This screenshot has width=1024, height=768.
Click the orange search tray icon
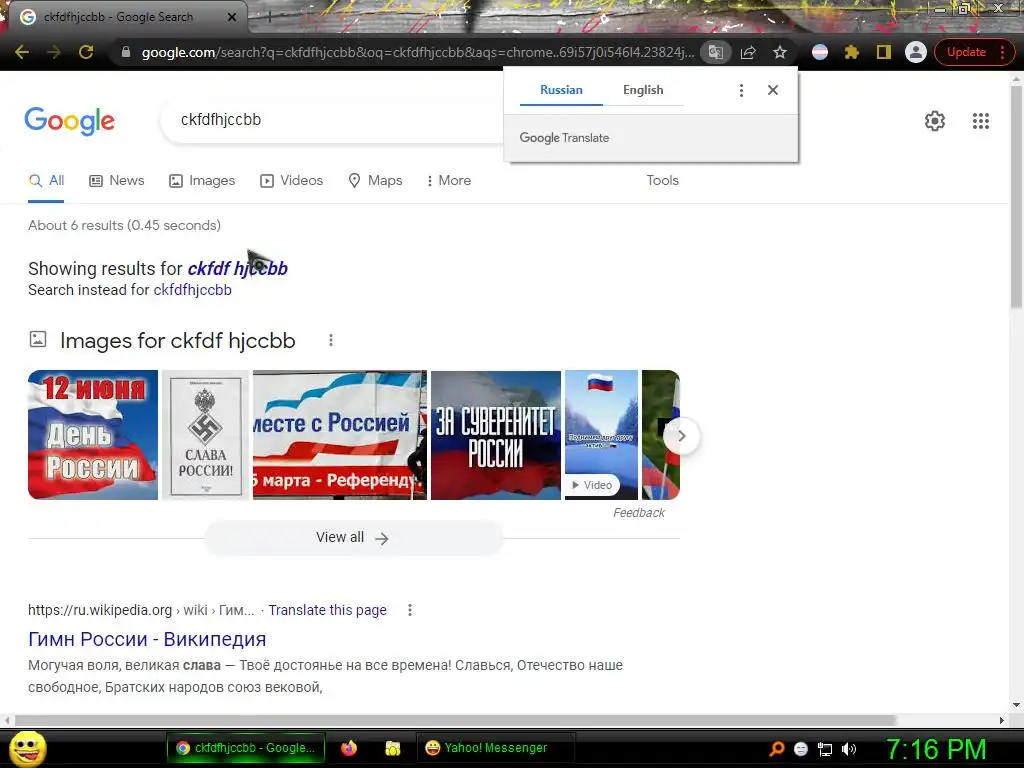click(x=776, y=749)
